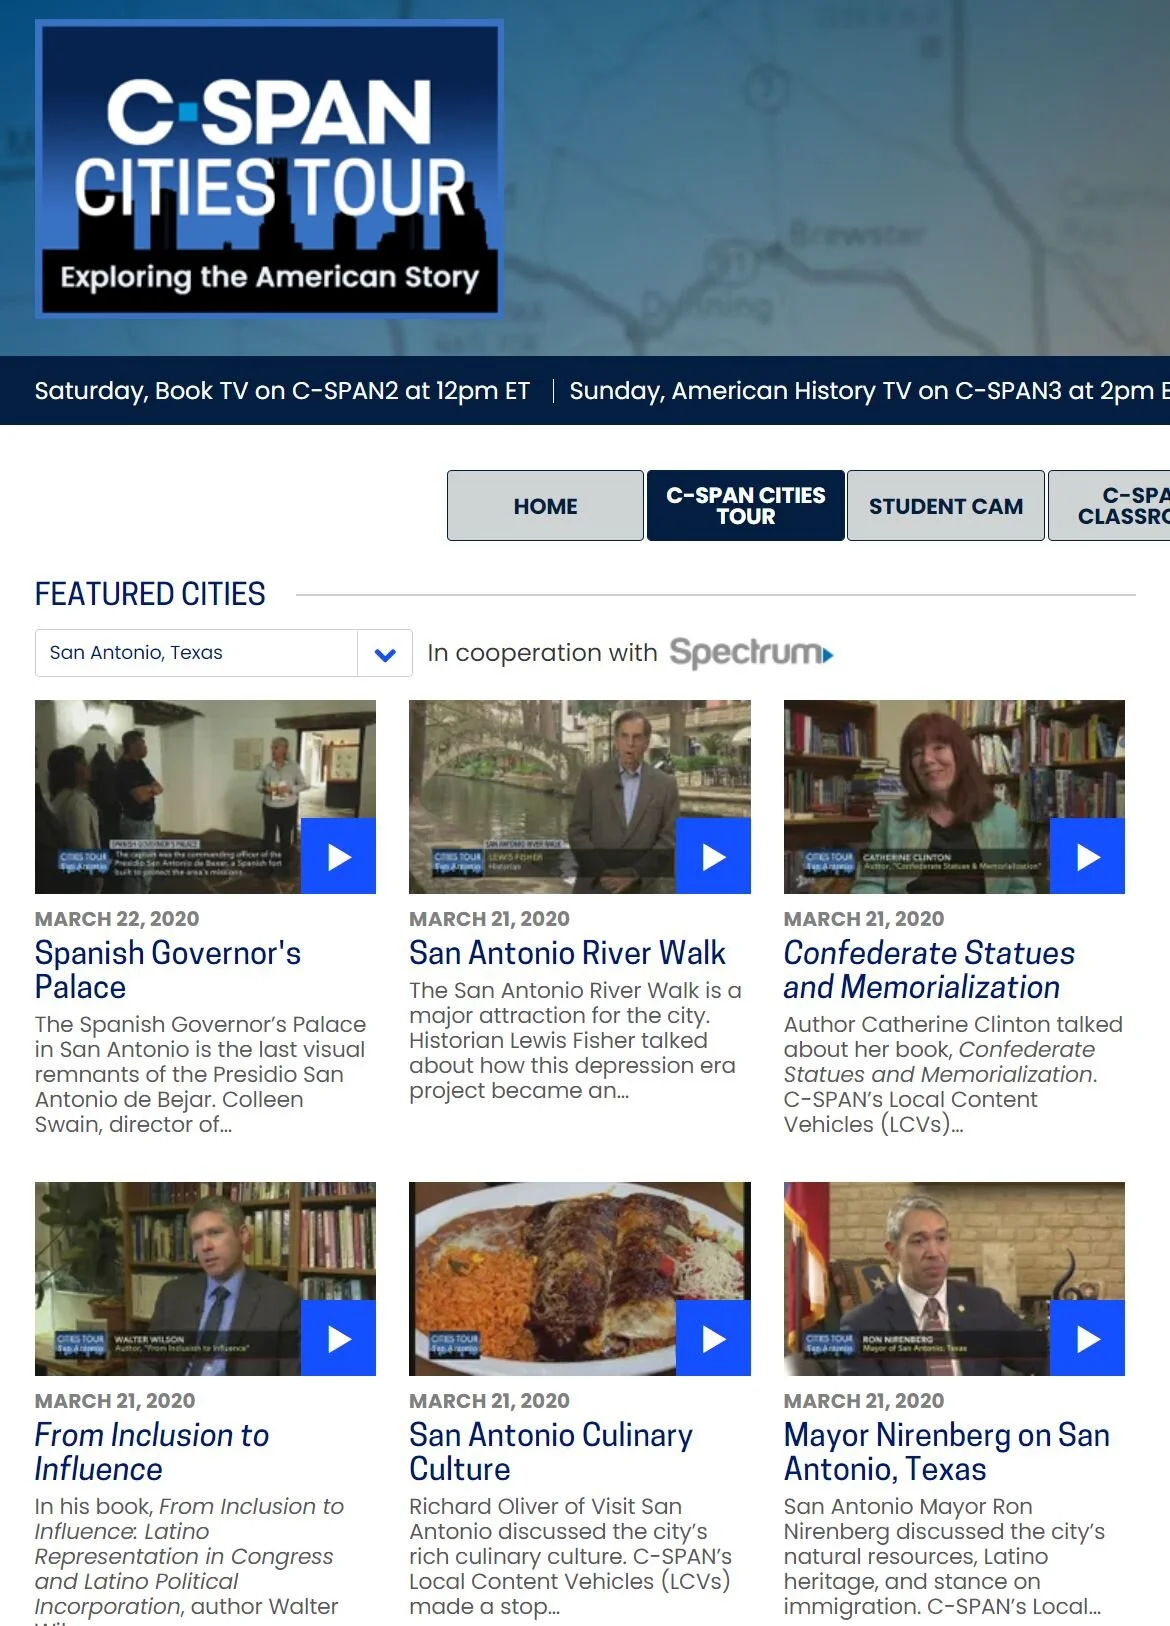
Task: Click the FEATURED CITIES heading
Action: [150, 594]
